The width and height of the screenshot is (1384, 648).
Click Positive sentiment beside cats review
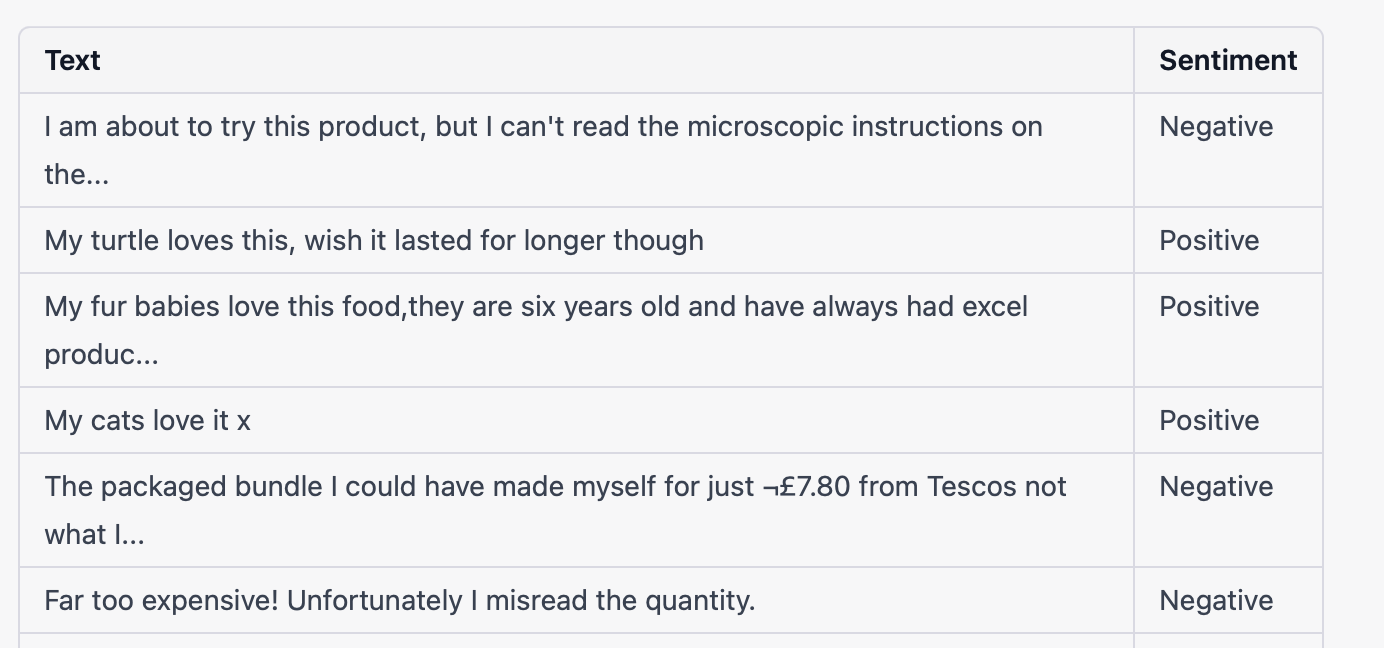1209,421
